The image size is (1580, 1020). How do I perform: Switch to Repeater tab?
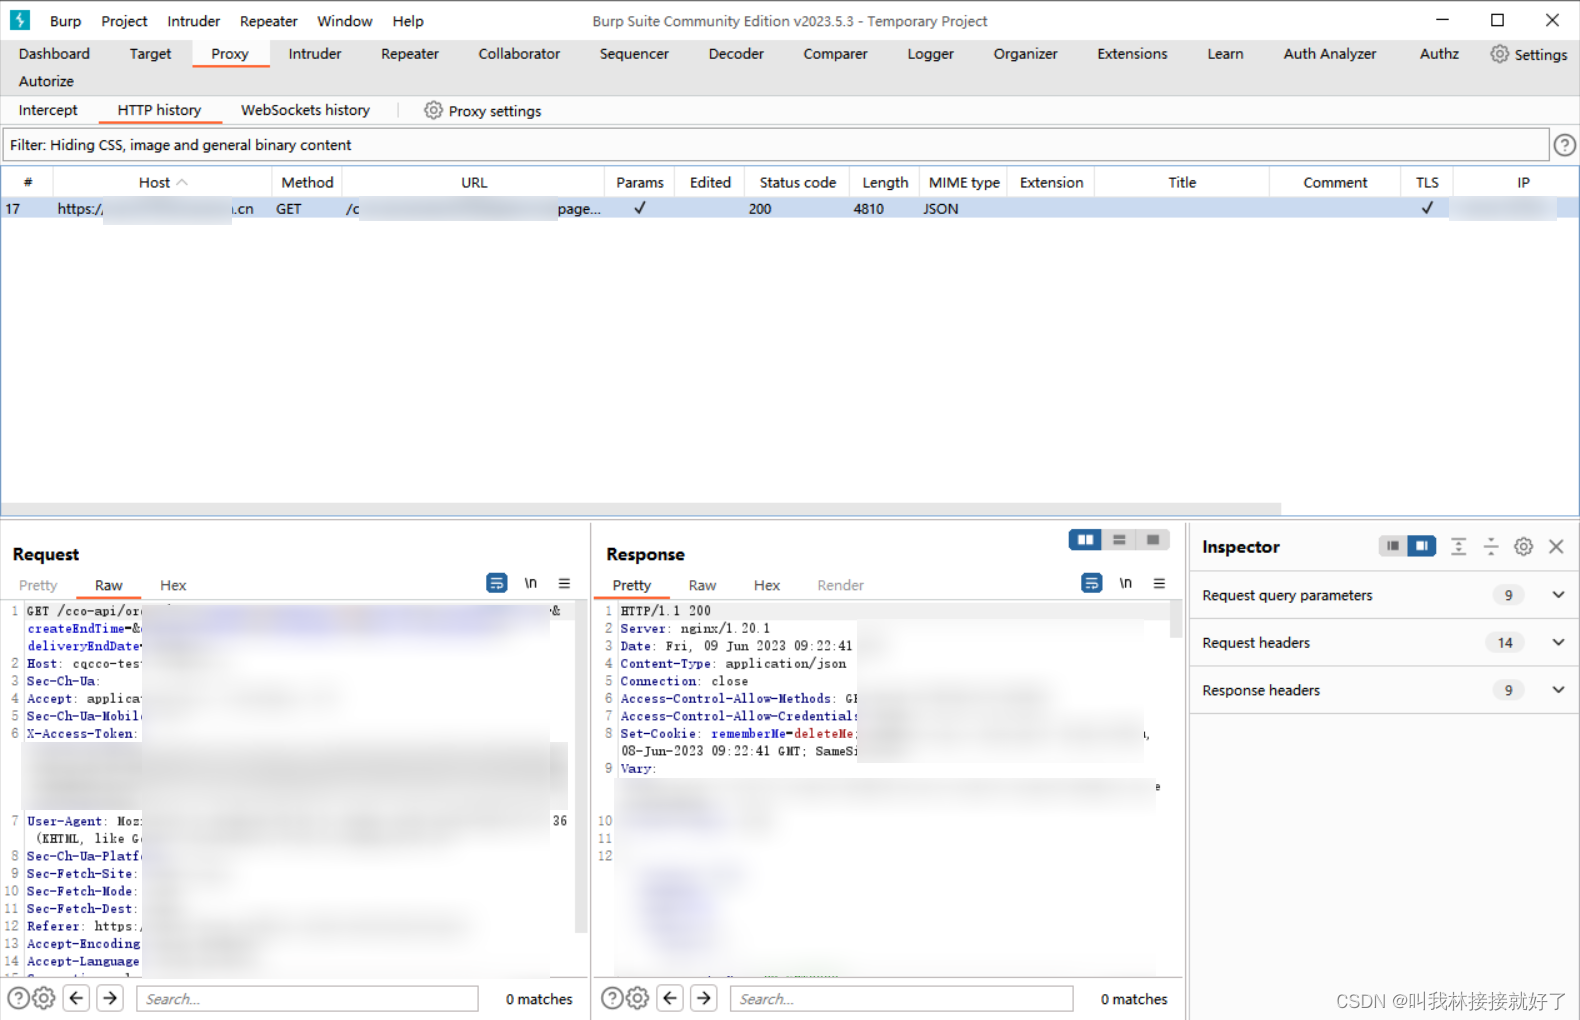pos(410,54)
